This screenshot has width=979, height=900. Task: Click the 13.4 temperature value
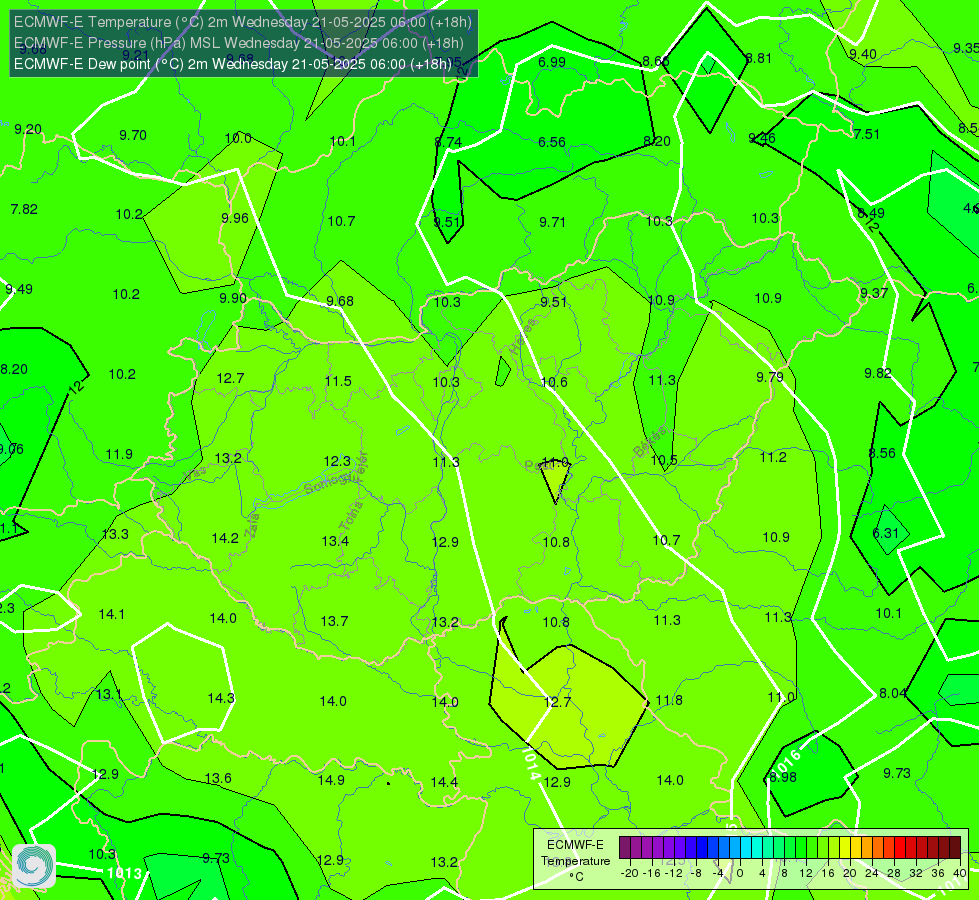pos(335,541)
